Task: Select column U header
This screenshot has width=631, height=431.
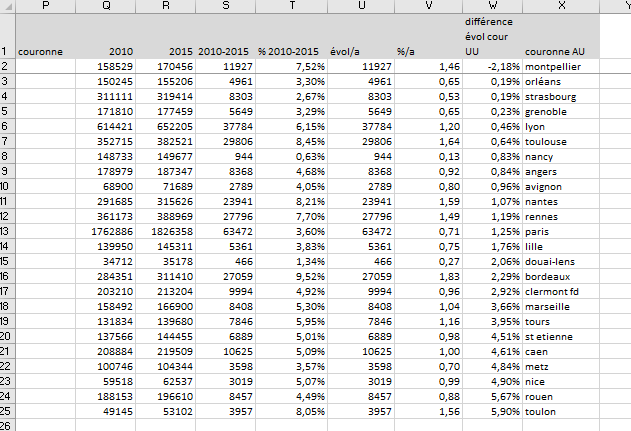Action: pyautogui.click(x=361, y=6)
